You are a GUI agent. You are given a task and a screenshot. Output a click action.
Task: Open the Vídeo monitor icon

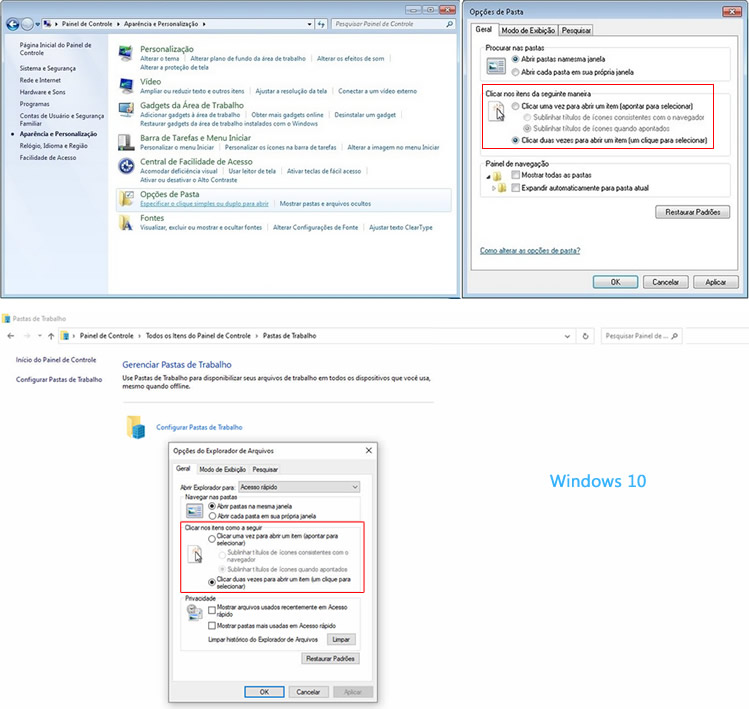(x=126, y=86)
